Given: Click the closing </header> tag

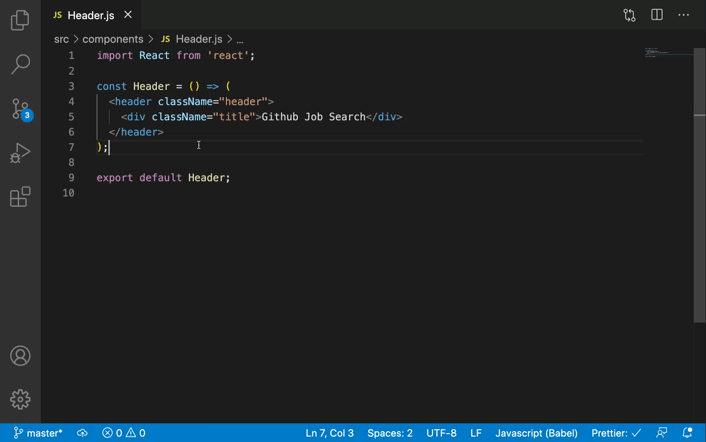Looking at the screenshot, I should click(136, 132).
